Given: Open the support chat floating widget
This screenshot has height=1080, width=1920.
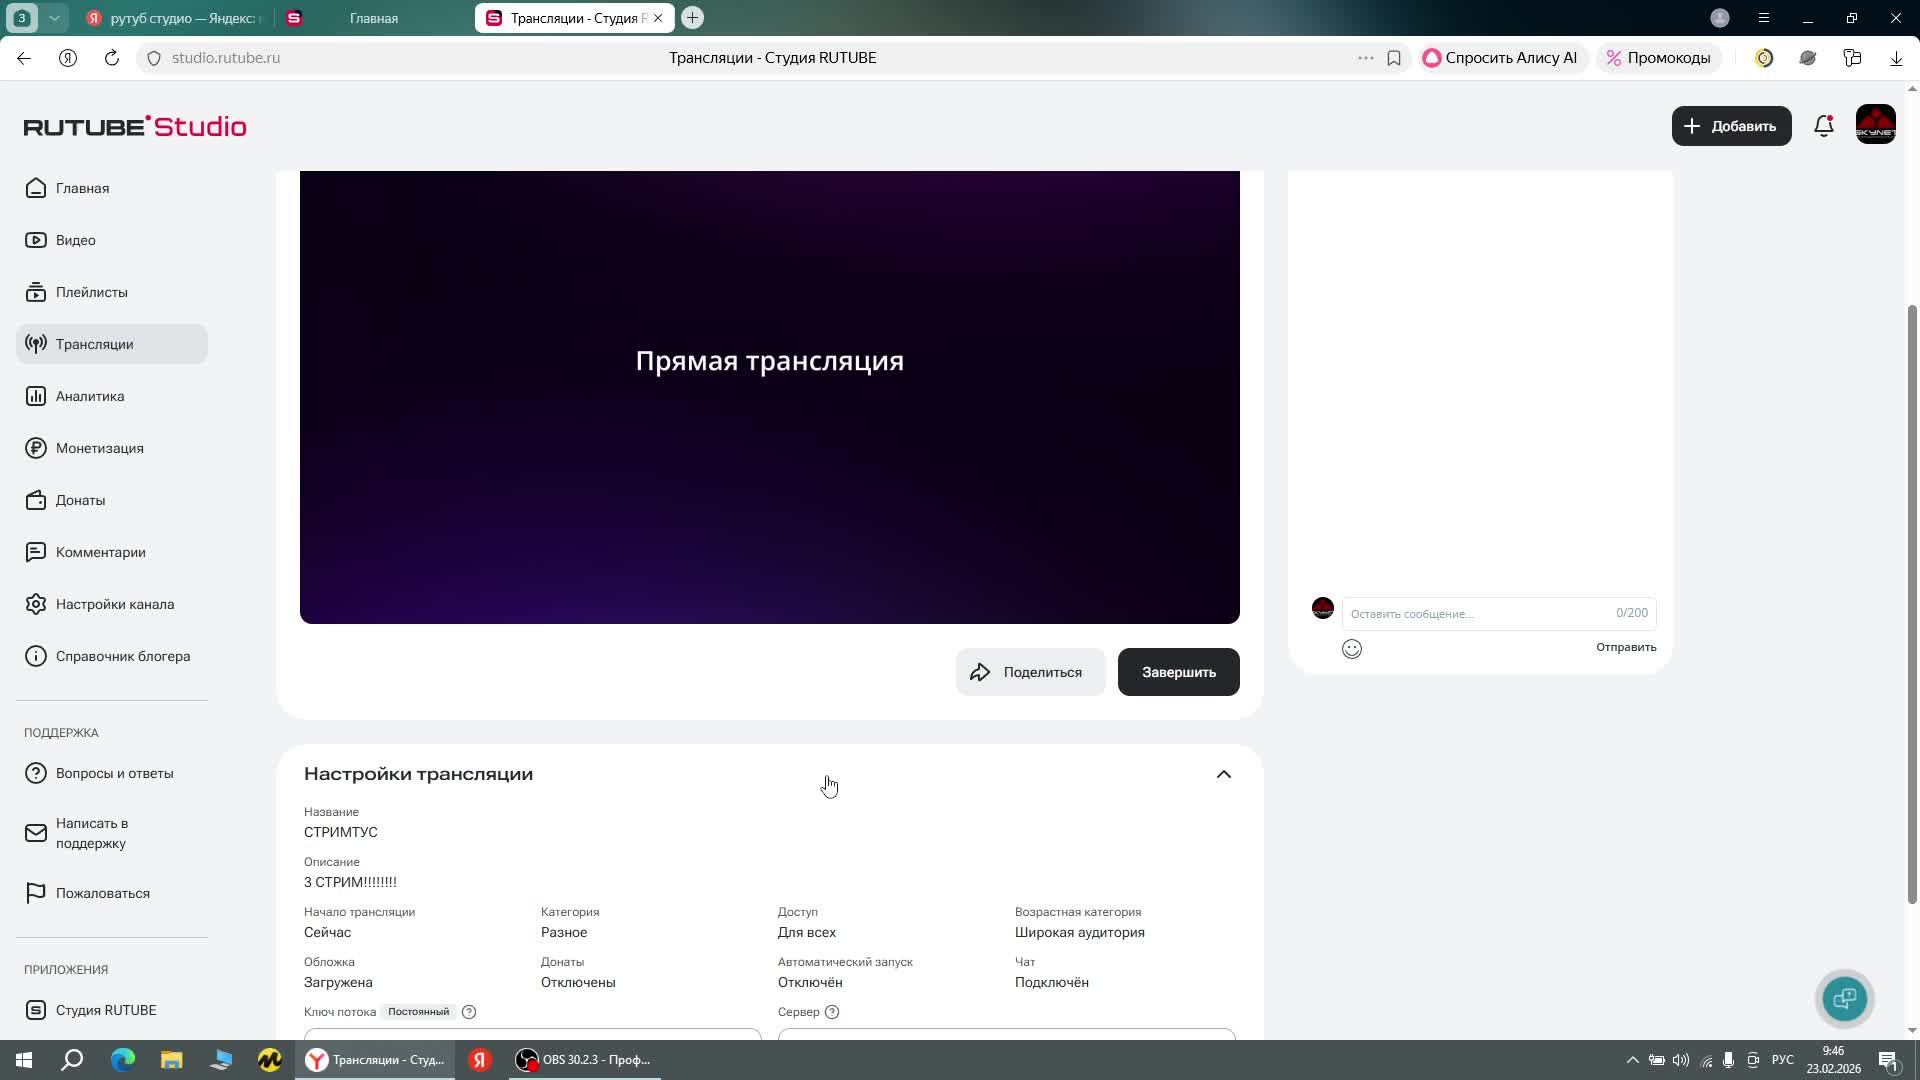Looking at the screenshot, I should pyautogui.click(x=1844, y=998).
